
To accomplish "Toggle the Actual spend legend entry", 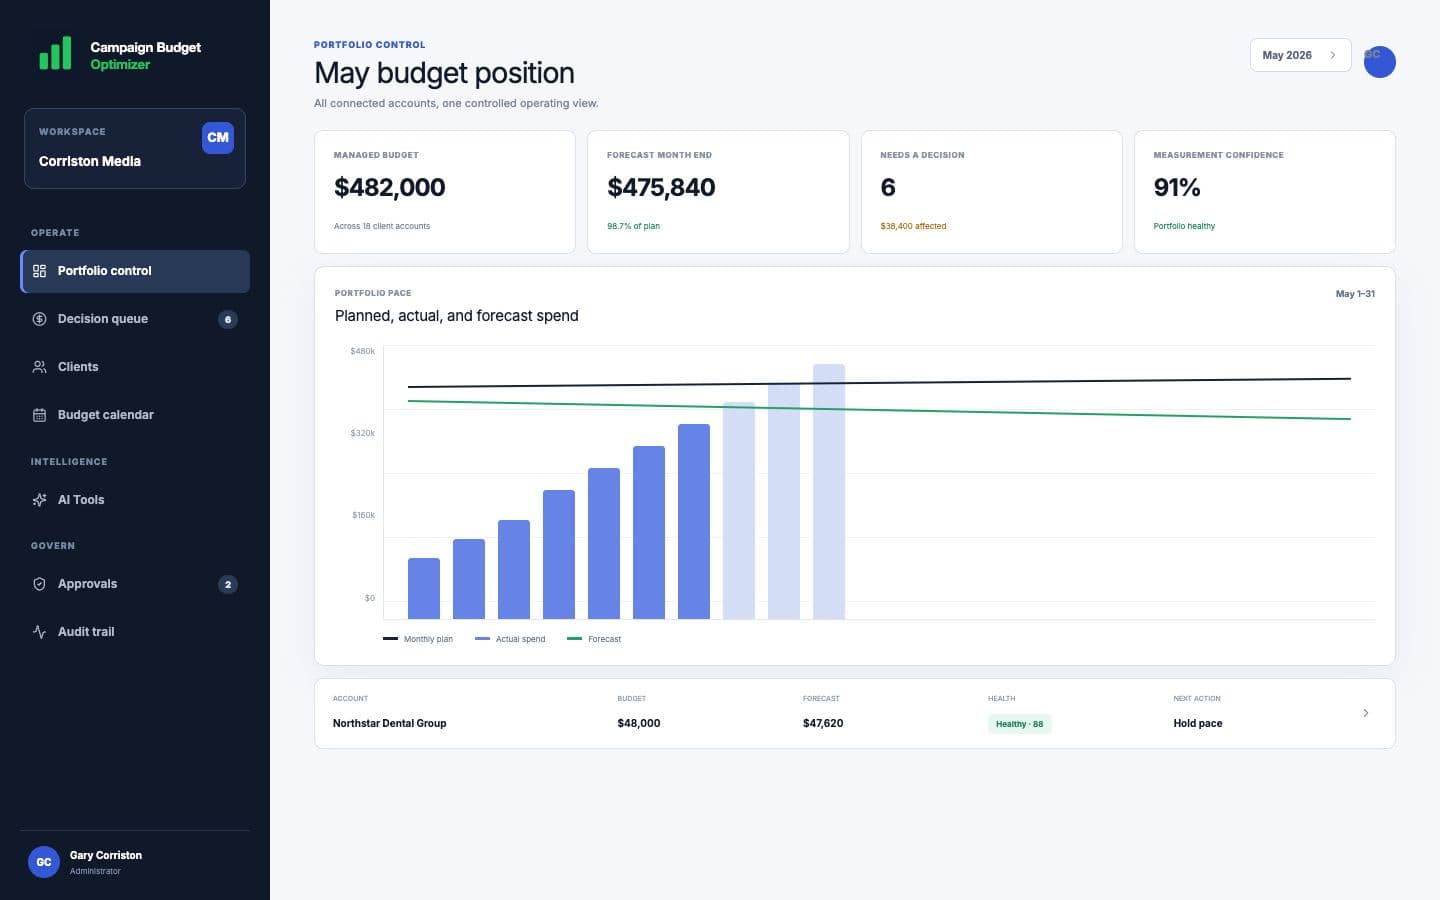I will pos(510,639).
